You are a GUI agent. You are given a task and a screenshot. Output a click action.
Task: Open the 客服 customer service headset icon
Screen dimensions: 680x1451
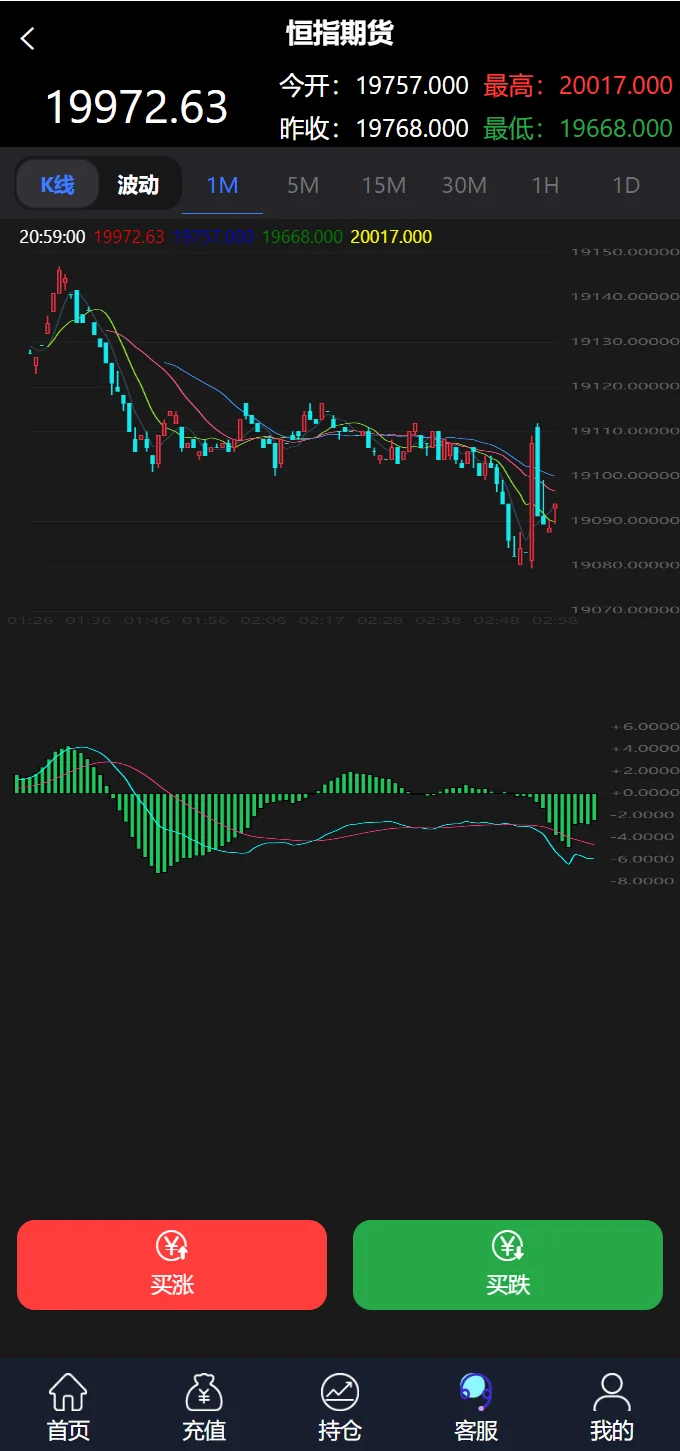tap(476, 1391)
